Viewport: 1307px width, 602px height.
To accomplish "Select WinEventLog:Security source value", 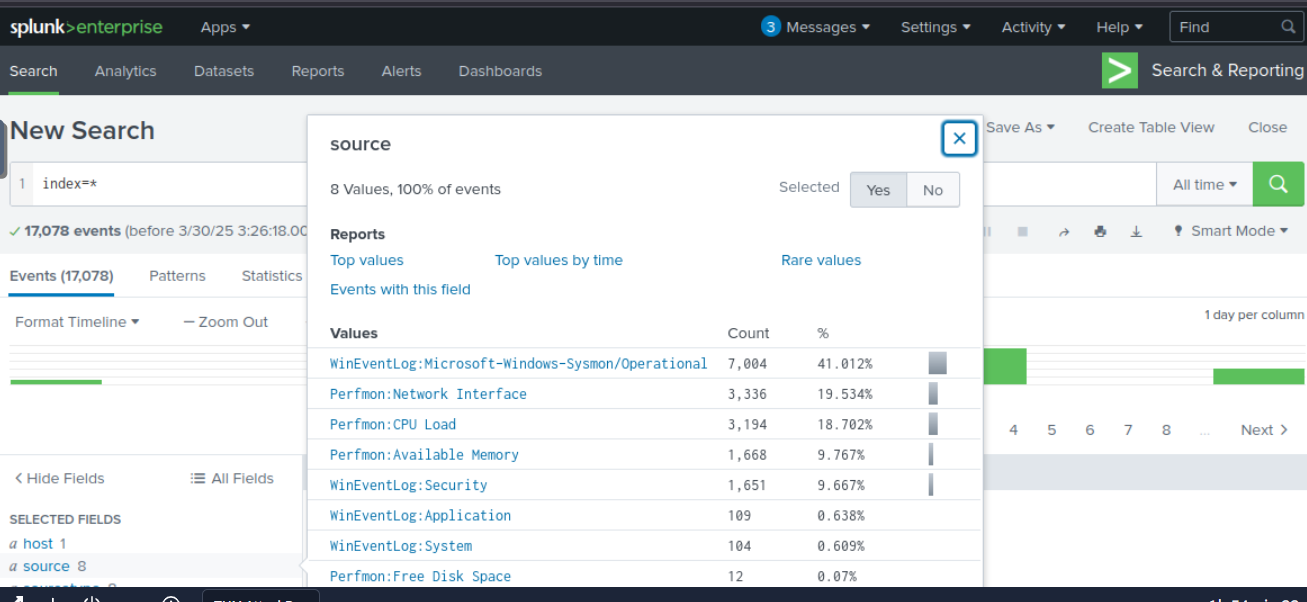I will tap(408, 485).
